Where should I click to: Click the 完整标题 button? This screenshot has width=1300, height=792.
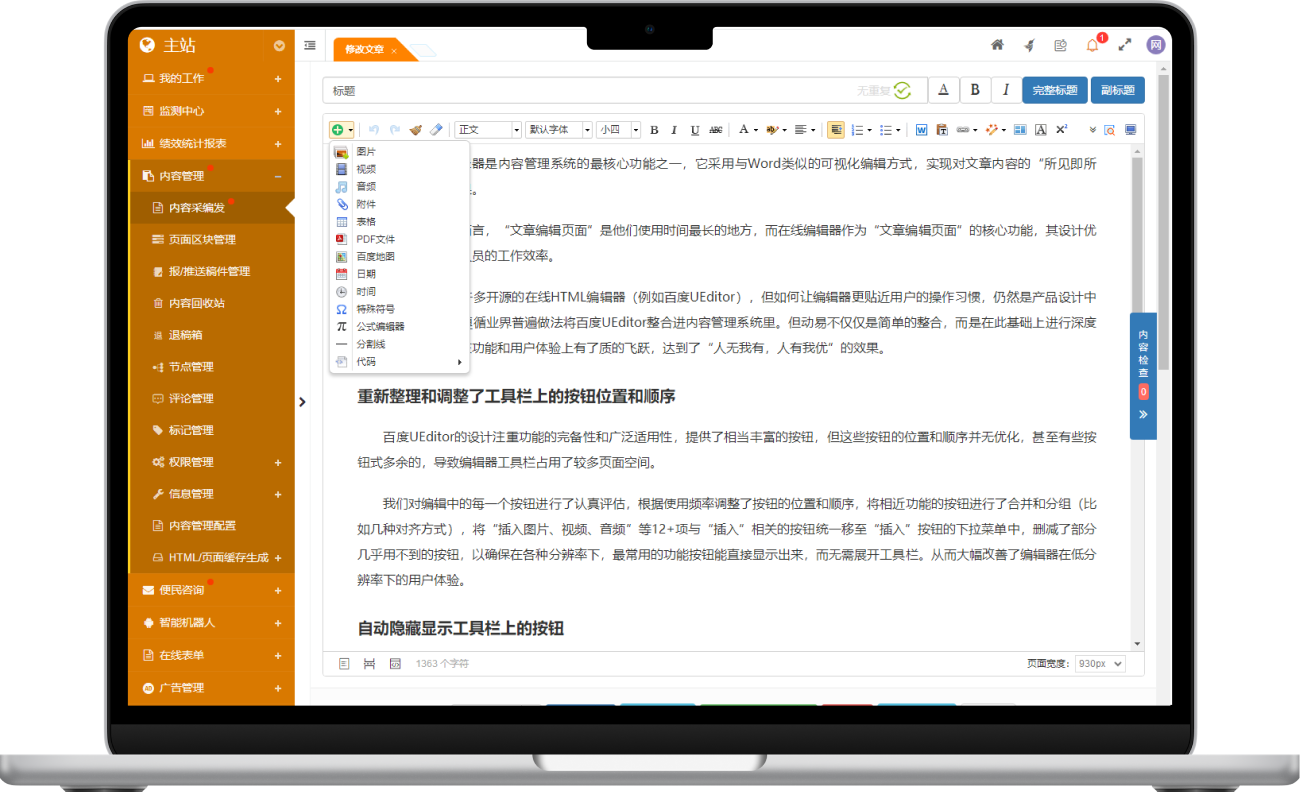click(x=1054, y=90)
